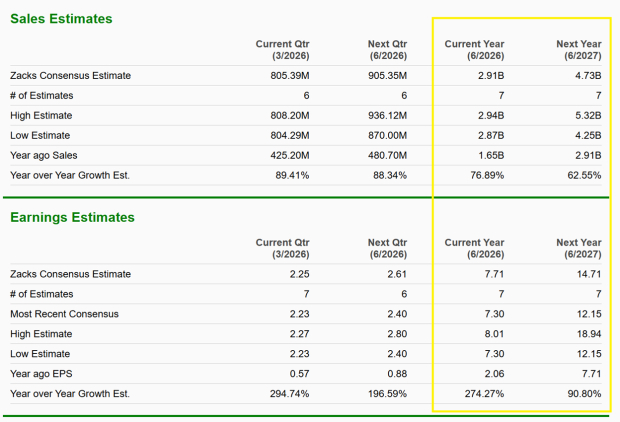Click the Earnings Estimates section heading
The height and width of the screenshot is (422, 620).
[72, 217]
